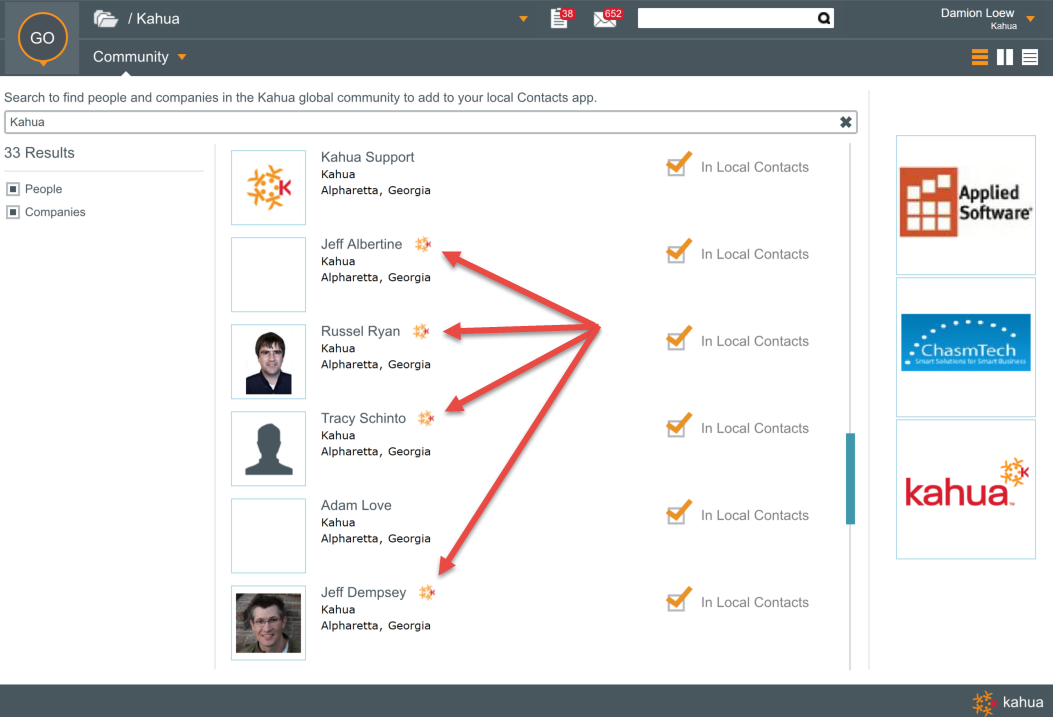Open the folder icon beside Kahua
The width and height of the screenshot is (1053, 717).
click(105, 18)
